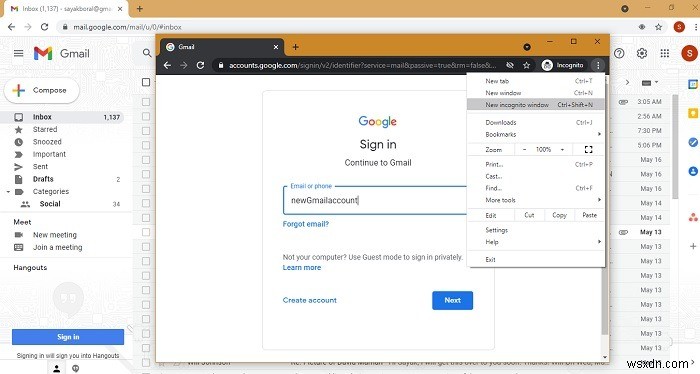Open Google Keep side panel icon

[693, 113]
